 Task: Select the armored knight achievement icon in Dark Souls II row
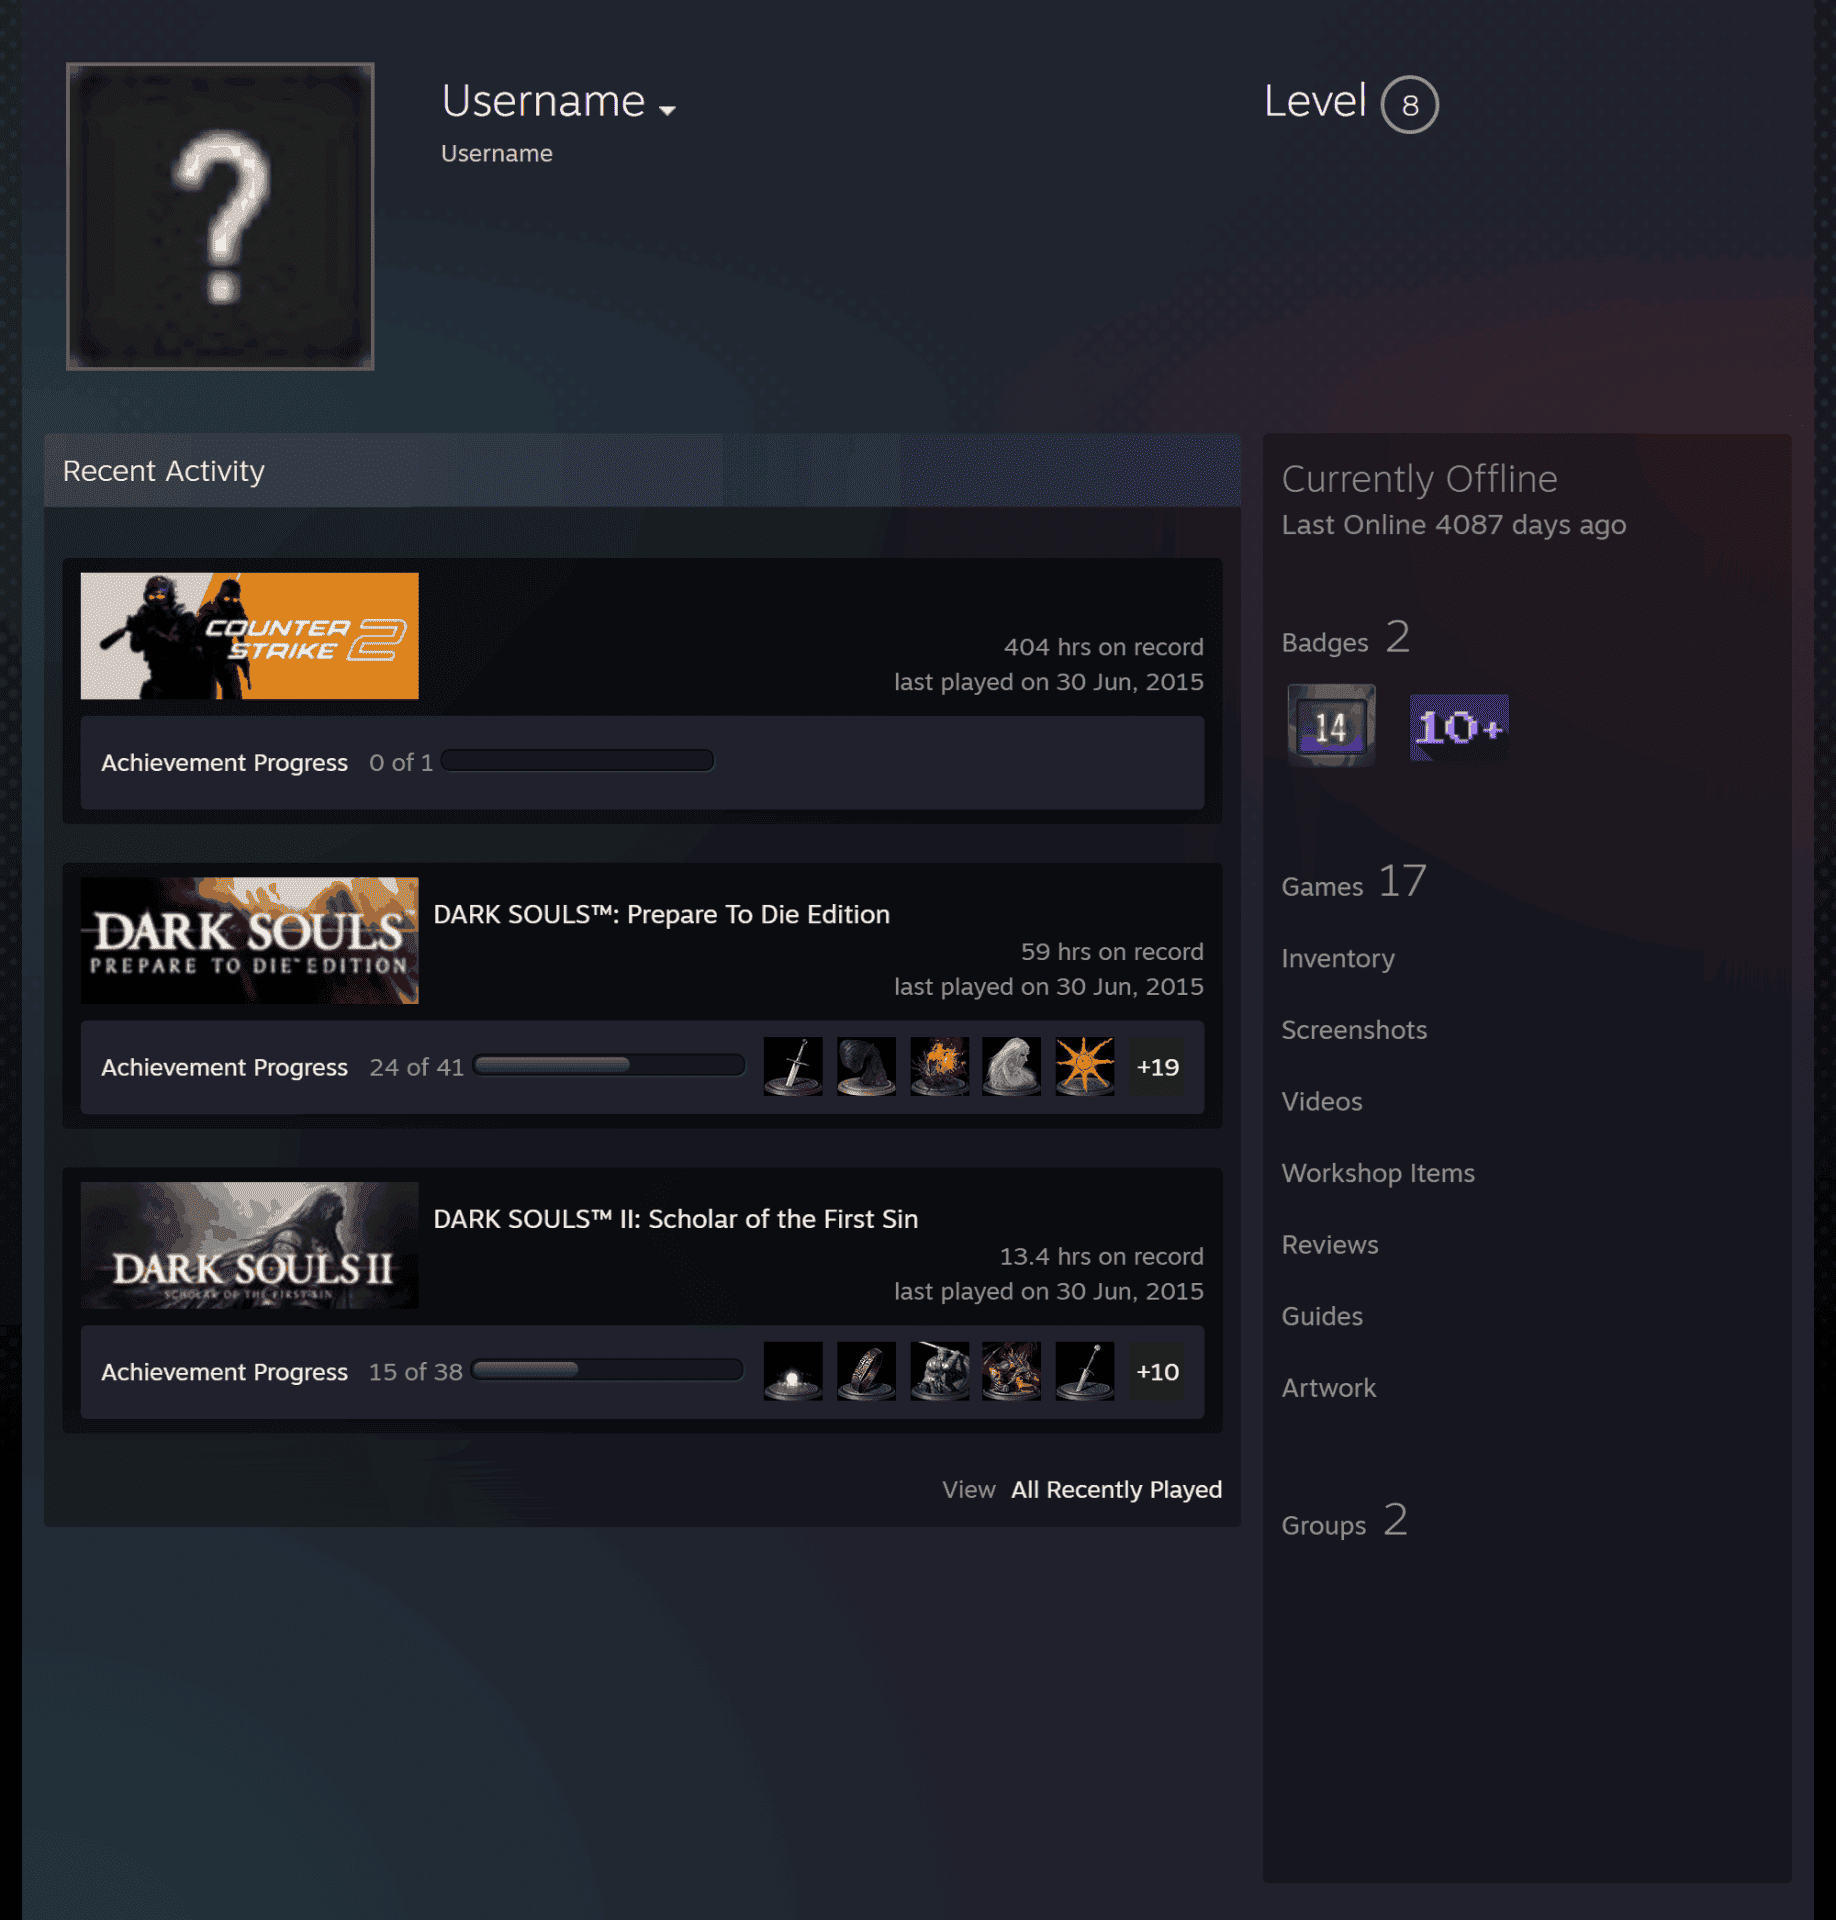(939, 1371)
